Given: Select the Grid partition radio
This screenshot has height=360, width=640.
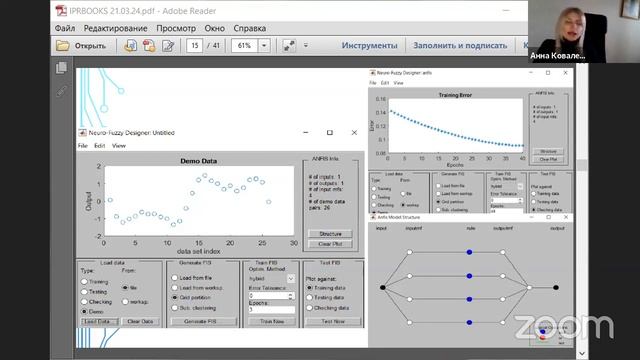Looking at the screenshot, I should [175, 298].
